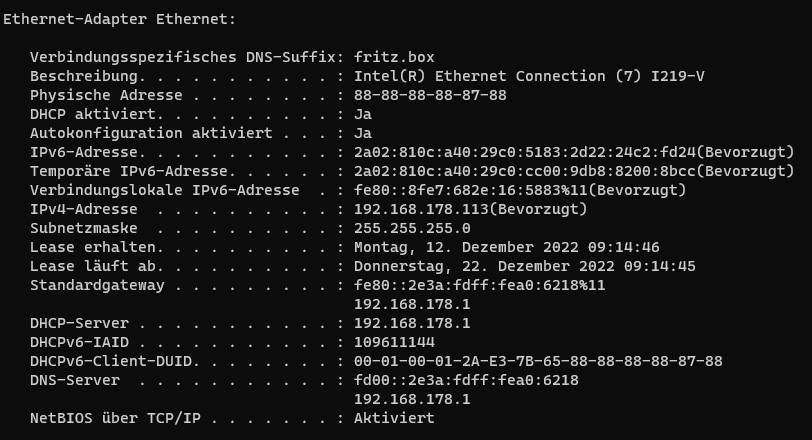
Task: Click NetBIOS über TCP/IP Aktiviert value
Action: click(x=394, y=418)
